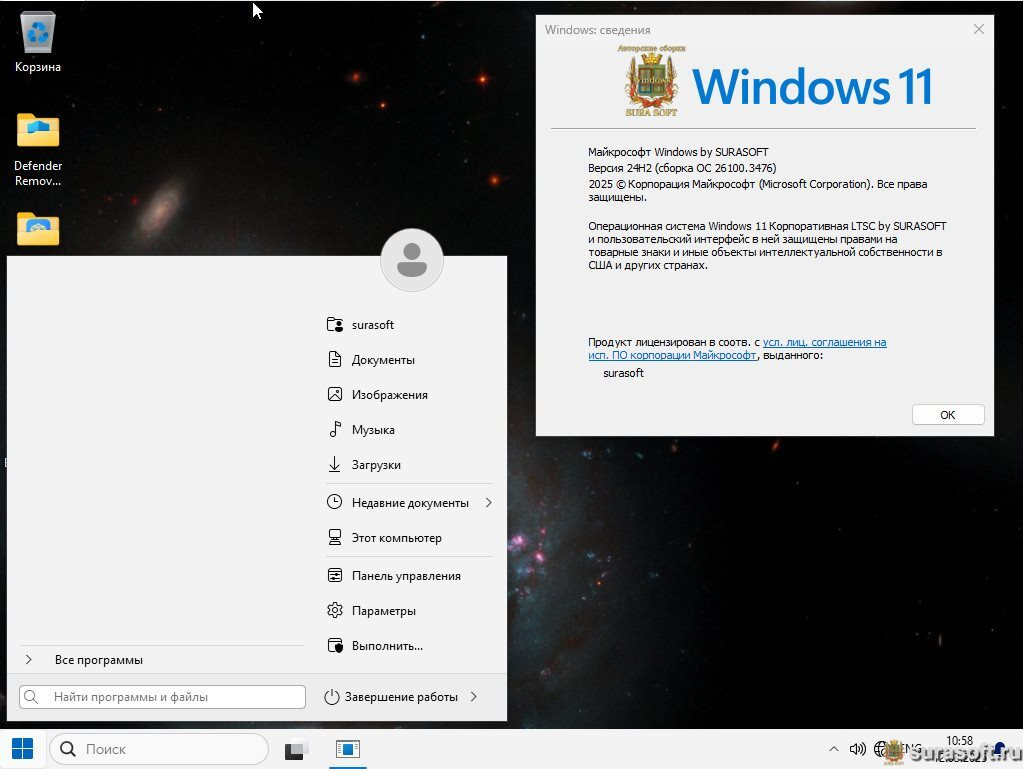The height and width of the screenshot is (769, 1023).
Task: Click the Музыка note icon
Action: click(335, 429)
